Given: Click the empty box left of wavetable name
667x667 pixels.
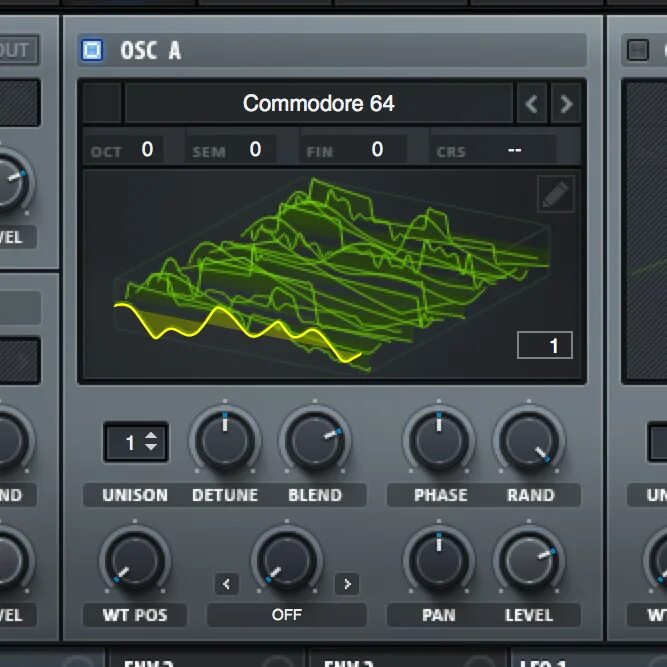Looking at the screenshot, I should pos(102,103).
